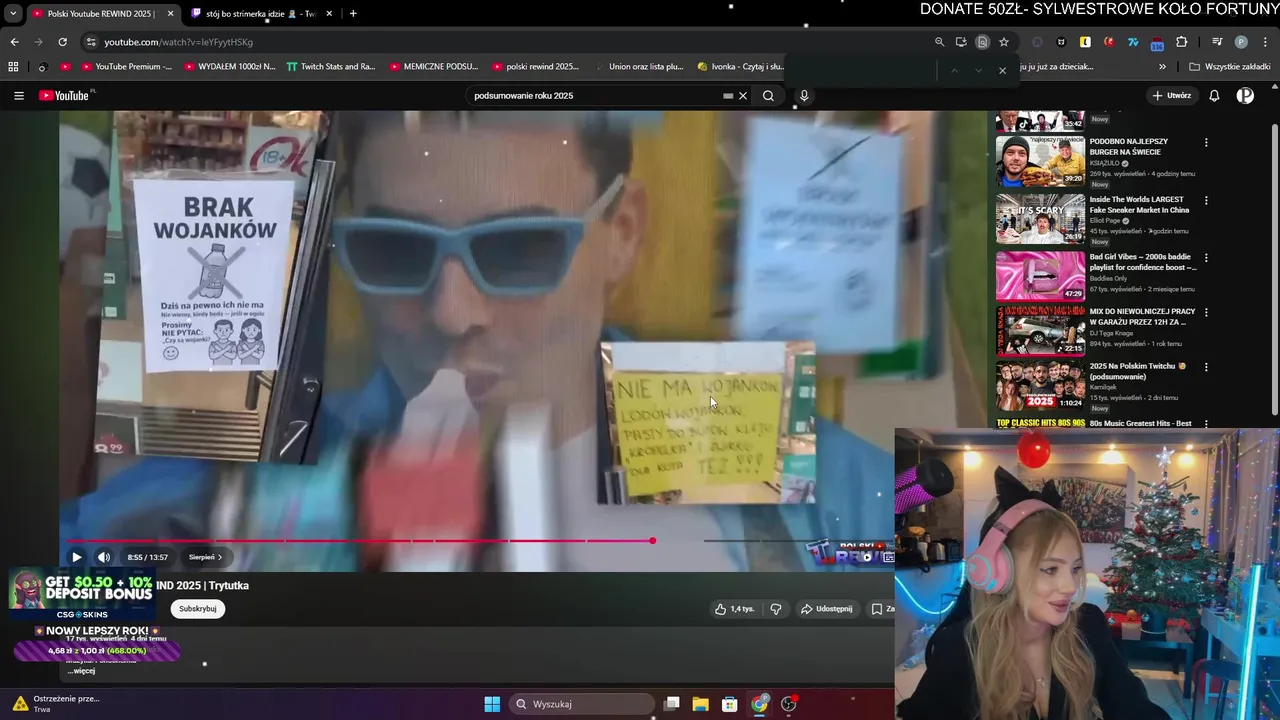Bookmark this page with the star icon

[x=1004, y=42]
